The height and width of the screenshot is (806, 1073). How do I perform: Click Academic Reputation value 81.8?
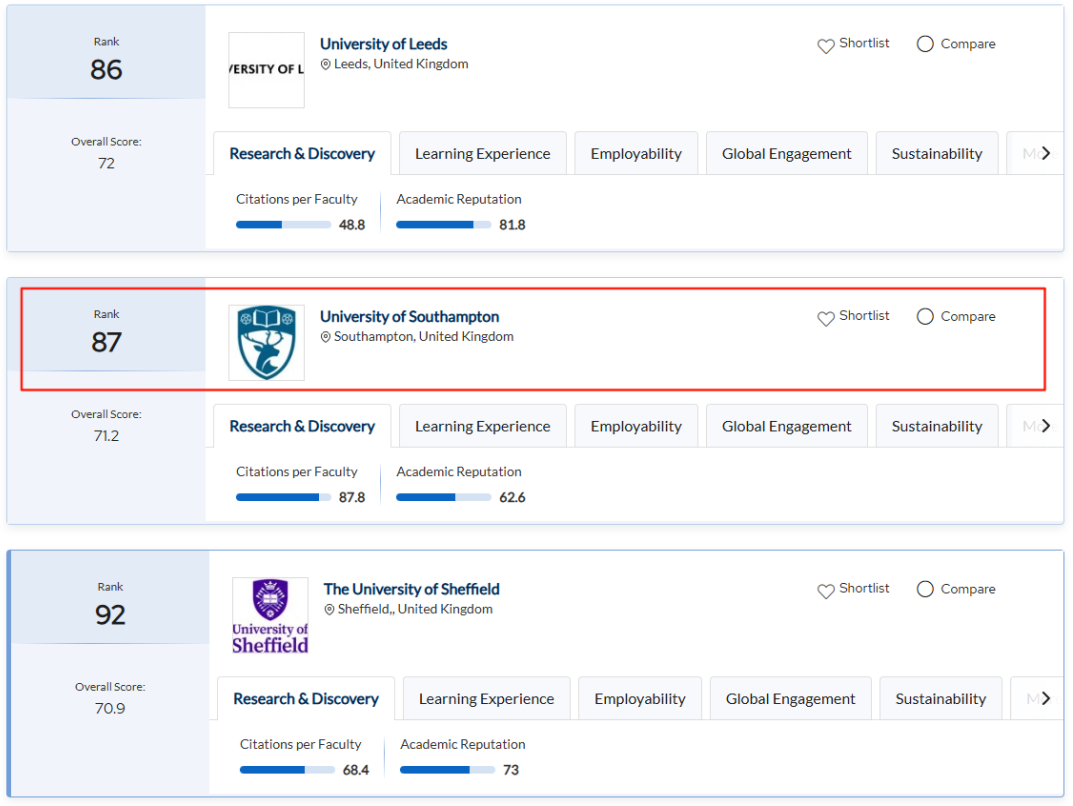point(512,224)
